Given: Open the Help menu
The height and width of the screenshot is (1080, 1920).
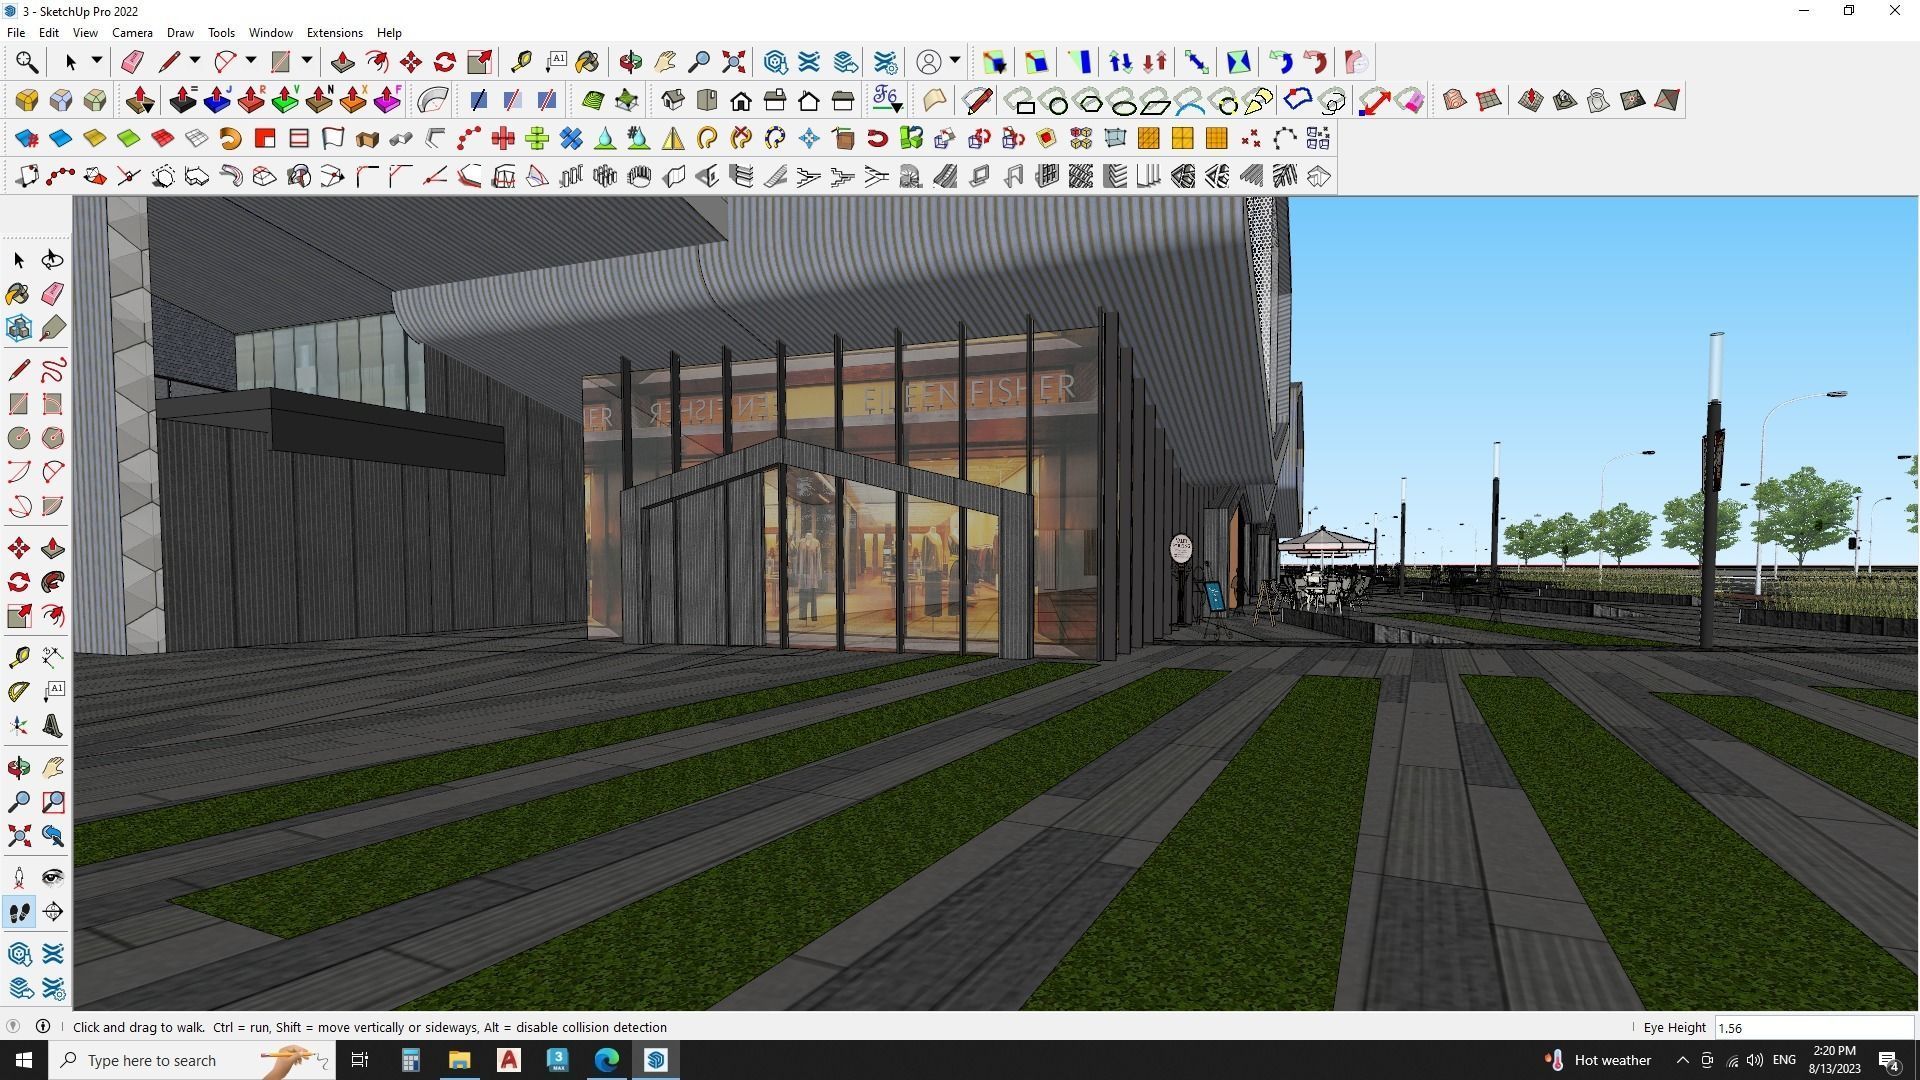Looking at the screenshot, I should [x=389, y=32].
